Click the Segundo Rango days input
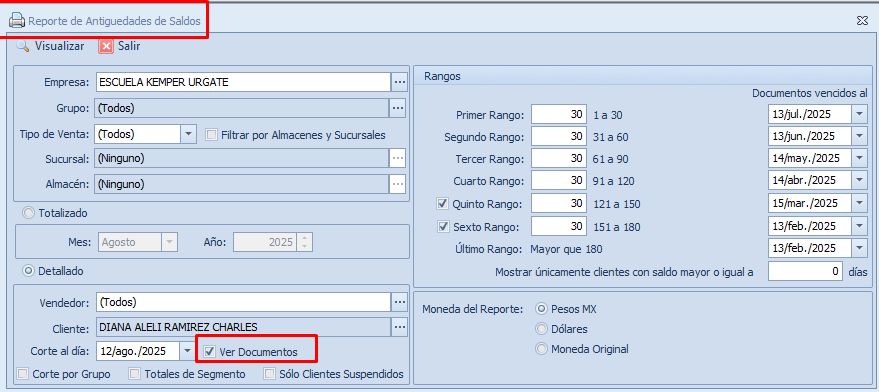 [559, 136]
